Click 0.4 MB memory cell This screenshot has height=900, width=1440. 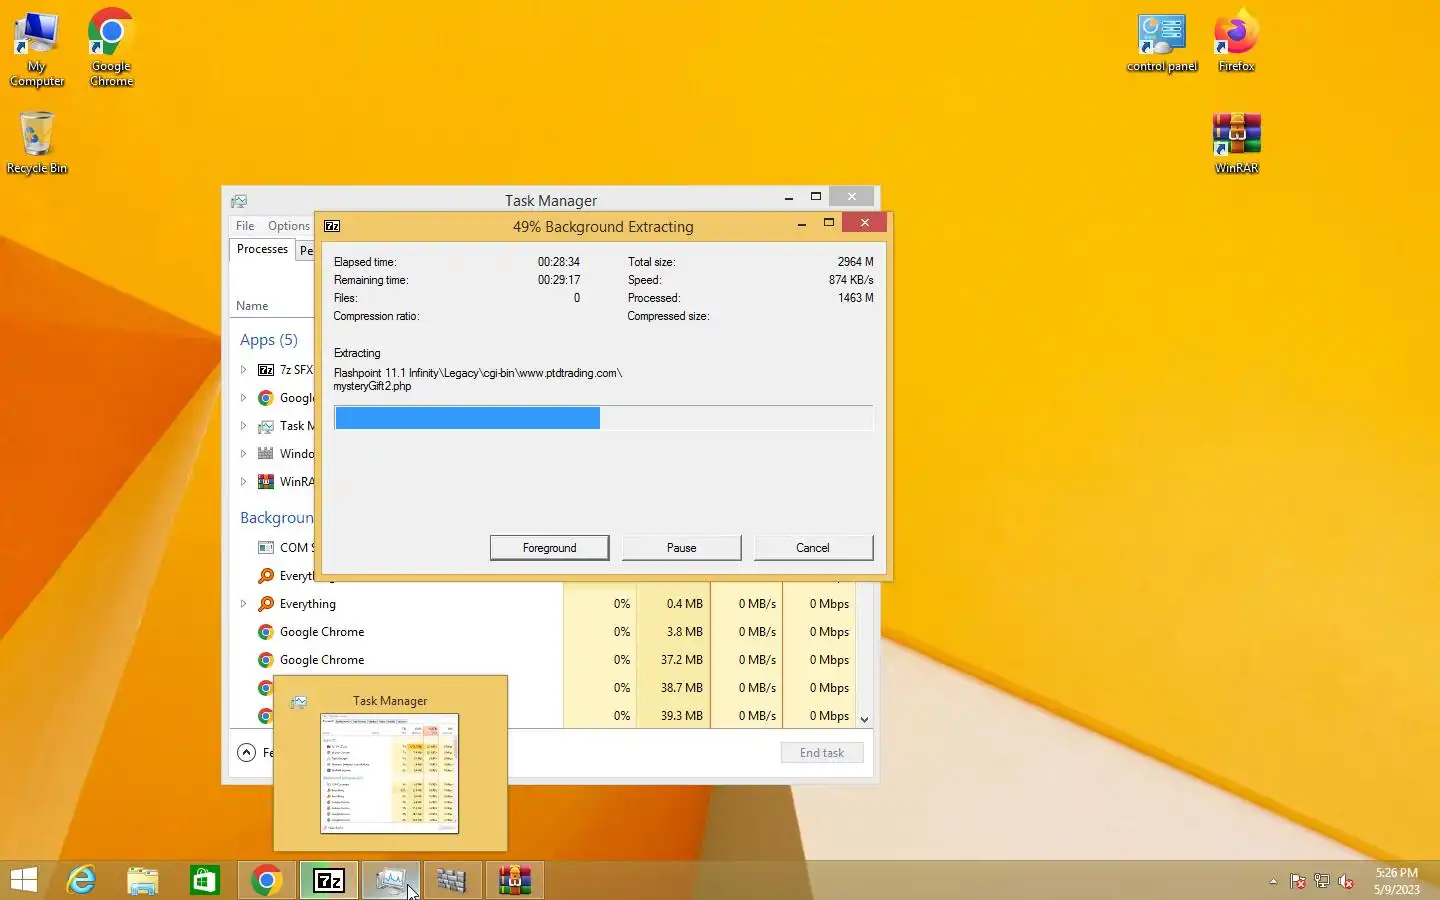coord(674,604)
